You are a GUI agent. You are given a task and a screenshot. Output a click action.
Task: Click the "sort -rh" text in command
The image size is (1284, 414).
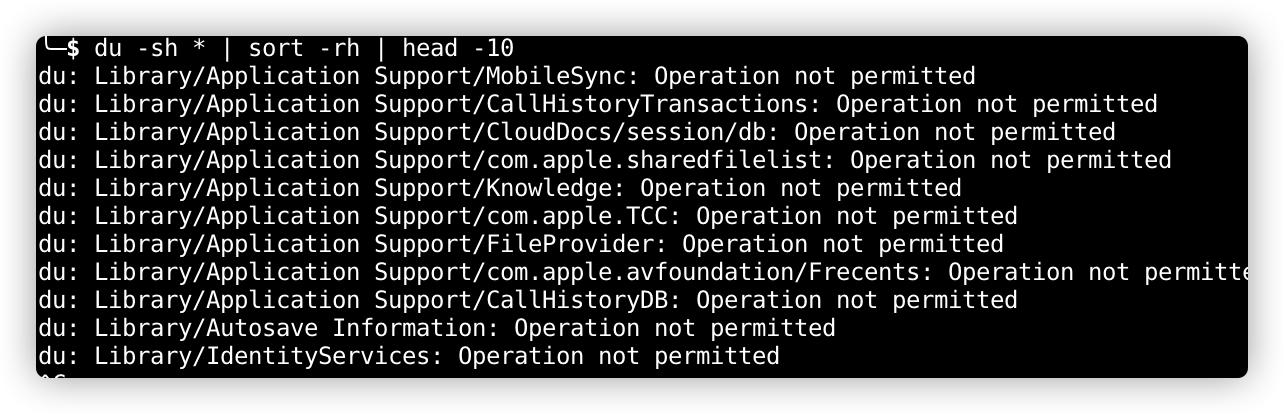pyautogui.click(x=304, y=48)
